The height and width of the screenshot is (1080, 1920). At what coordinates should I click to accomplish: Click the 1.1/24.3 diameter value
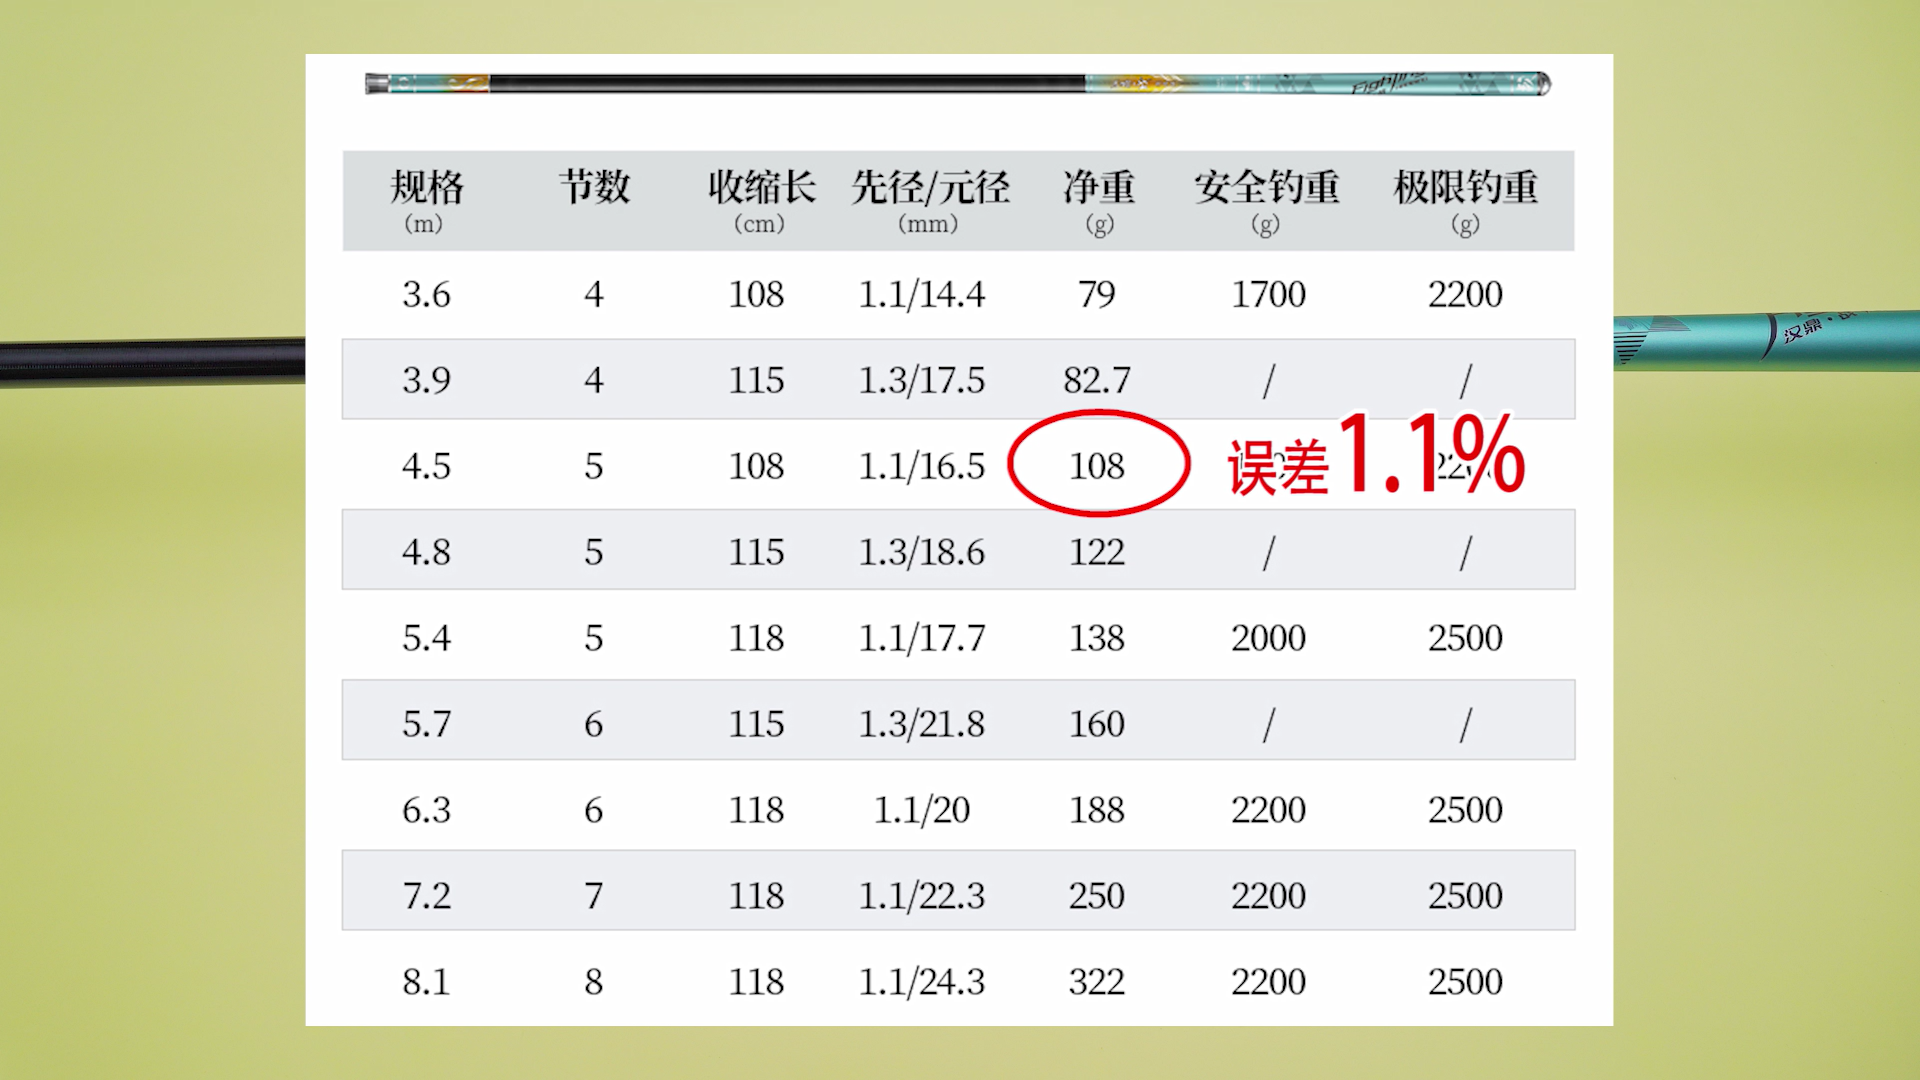point(921,982)
